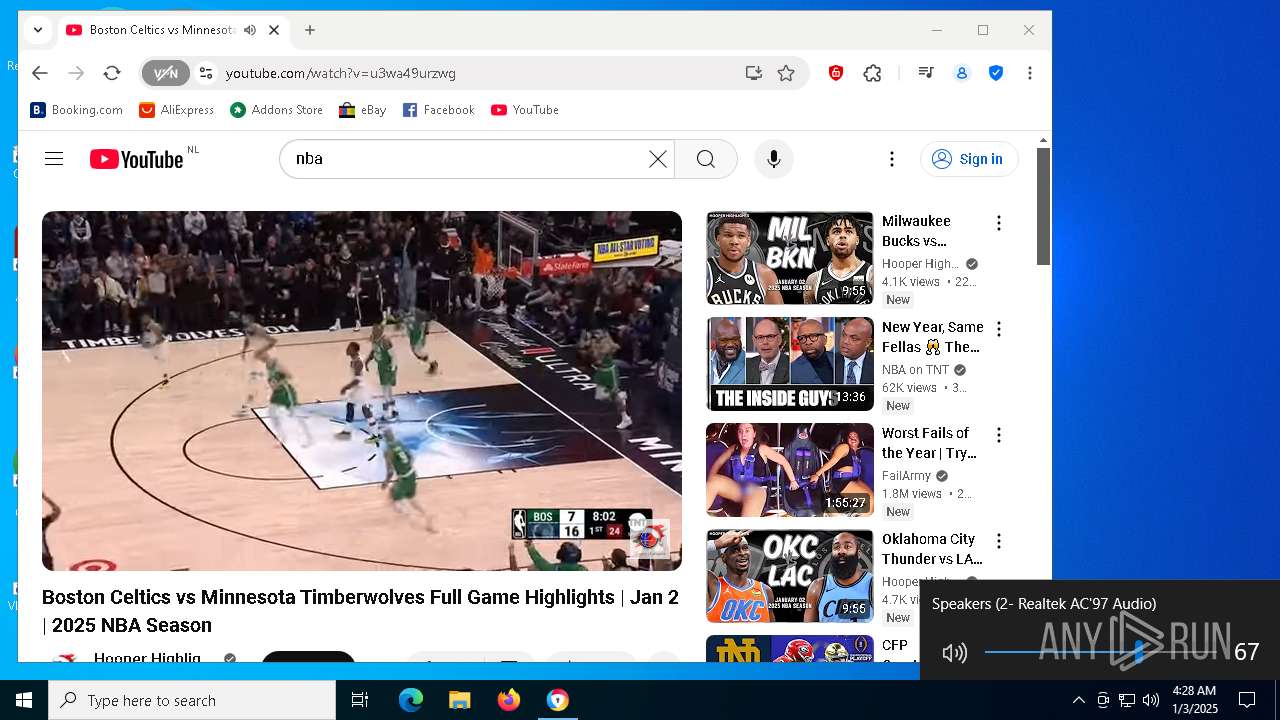The image size is (1280, 720).
Task: Focus the address bar URL
Action: coord(340,73)
